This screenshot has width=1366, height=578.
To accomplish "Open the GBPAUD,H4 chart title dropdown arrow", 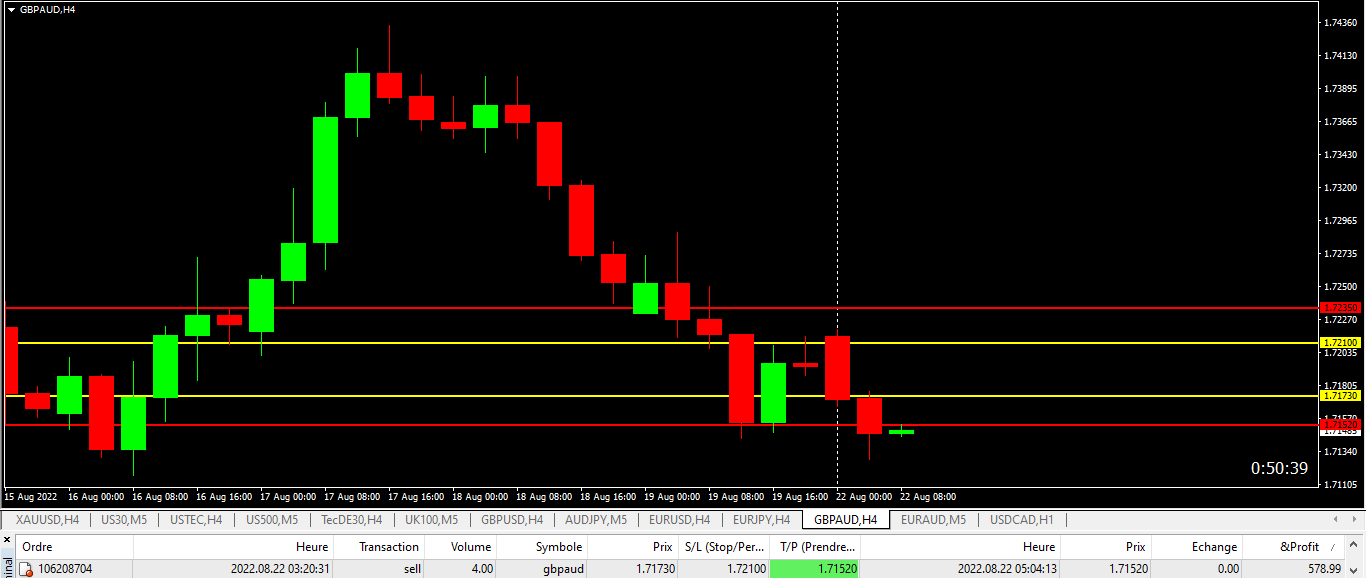I will (11, 9).
